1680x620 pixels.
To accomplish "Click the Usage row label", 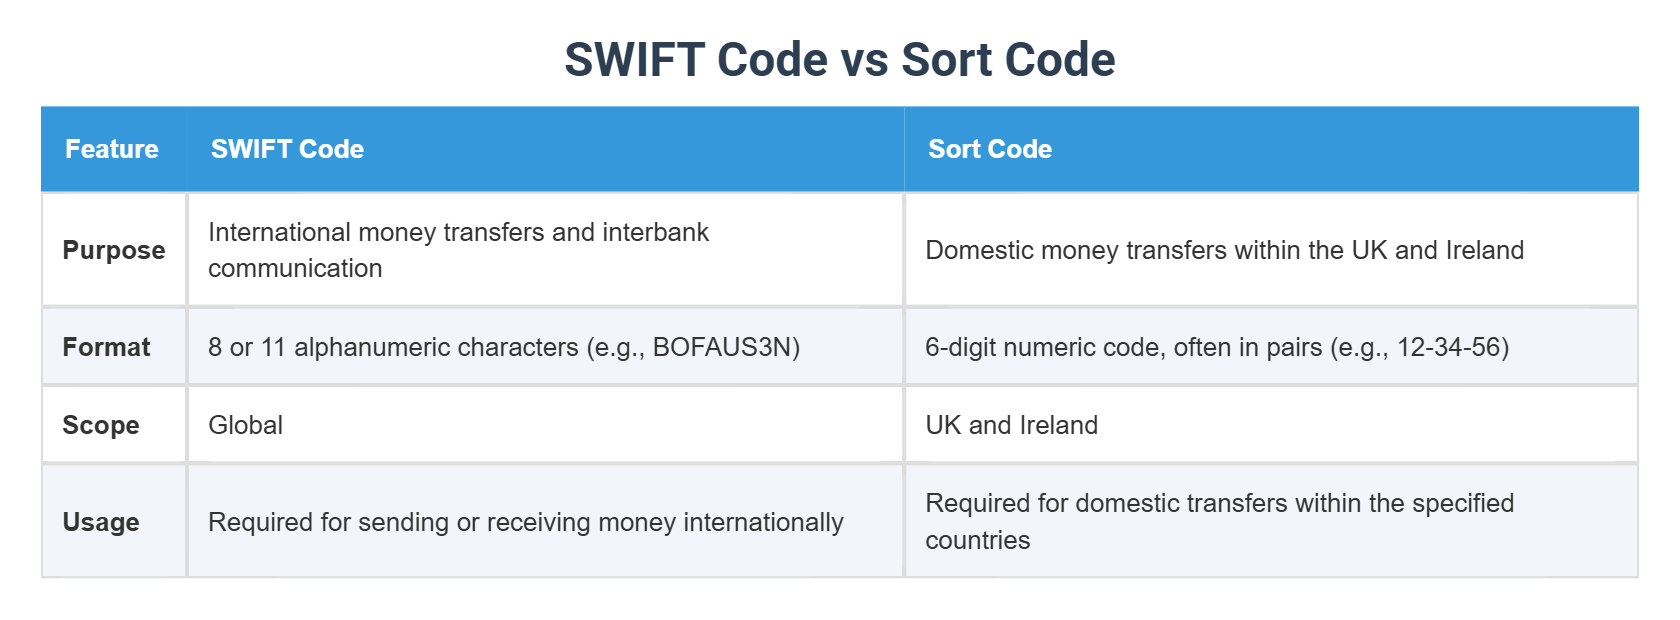I will [101, 522].
